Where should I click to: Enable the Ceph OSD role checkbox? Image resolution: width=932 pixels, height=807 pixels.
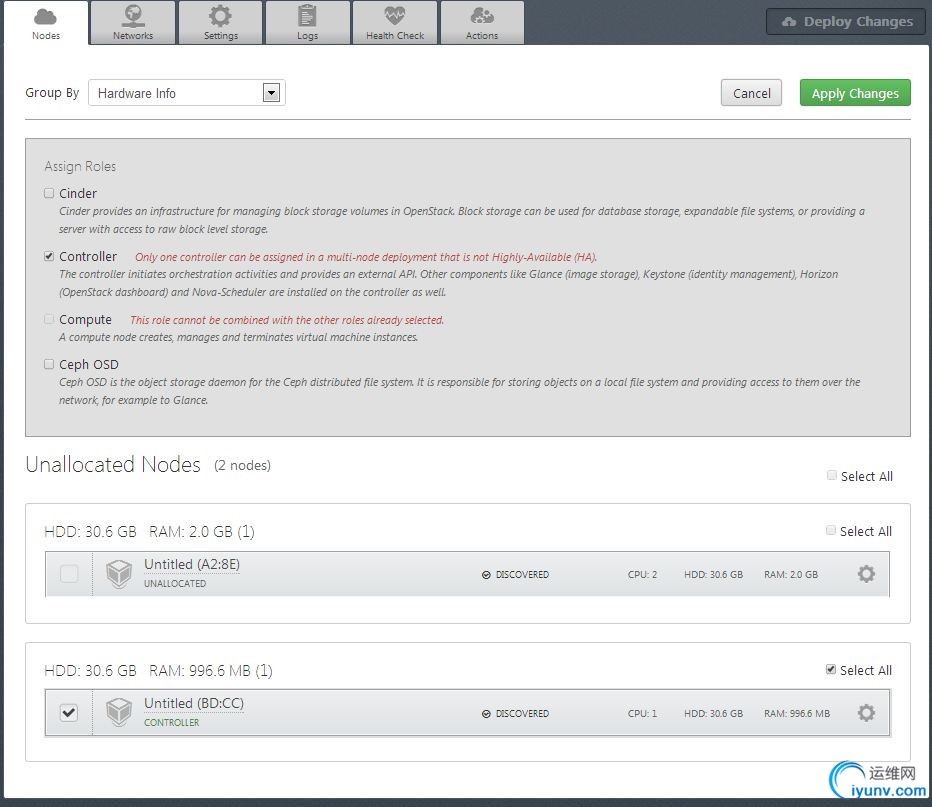pos(49,364)
